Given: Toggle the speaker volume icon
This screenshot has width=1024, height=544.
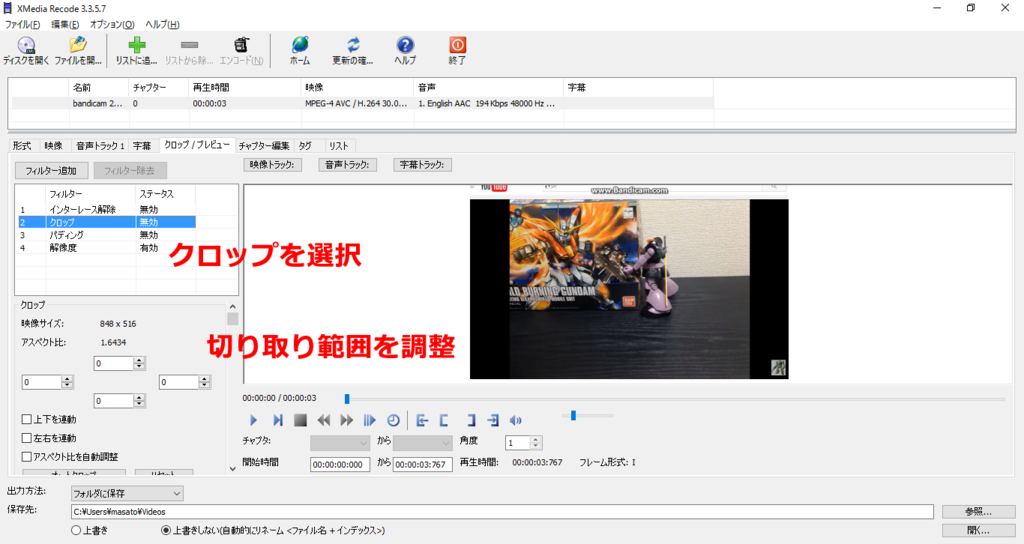Looking at the screenshot, I should pyautogui.click(x=516, y=421).
